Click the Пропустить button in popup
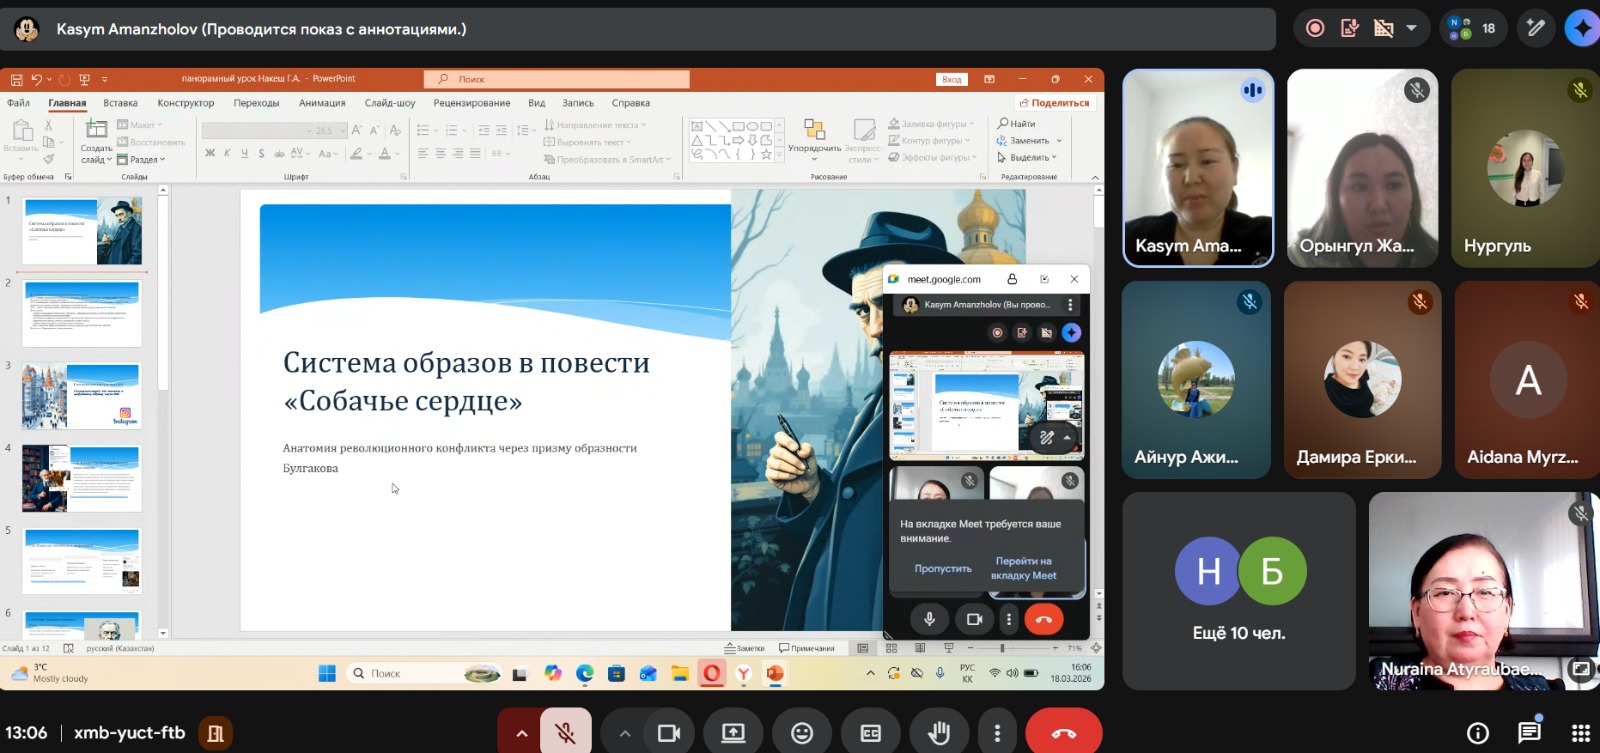Screen dimensions: 1600x753 942,569
